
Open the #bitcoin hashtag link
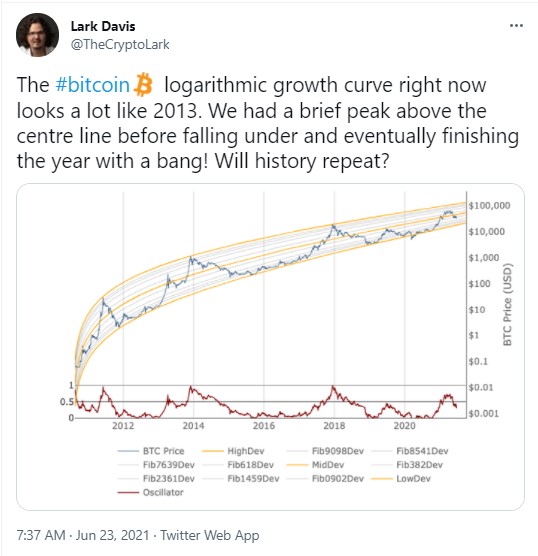pyautogui.click(x=93, y=85)
